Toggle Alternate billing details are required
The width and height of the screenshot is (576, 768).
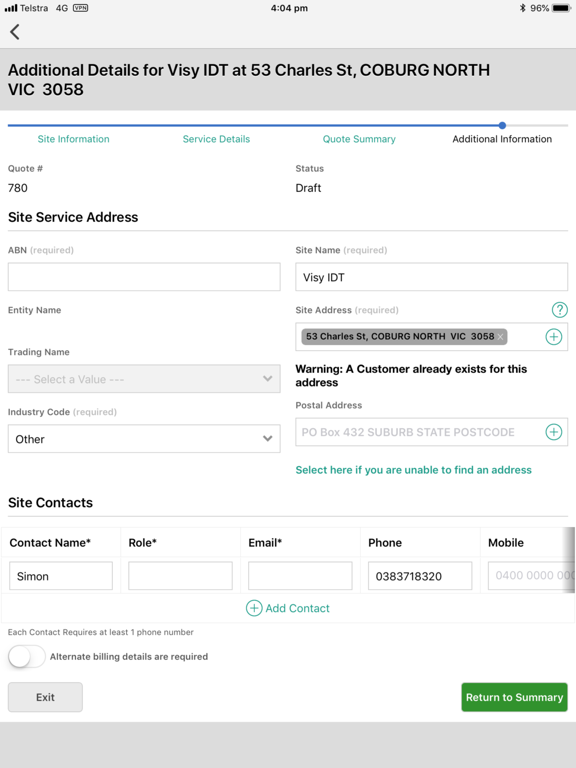pos(26,656)
